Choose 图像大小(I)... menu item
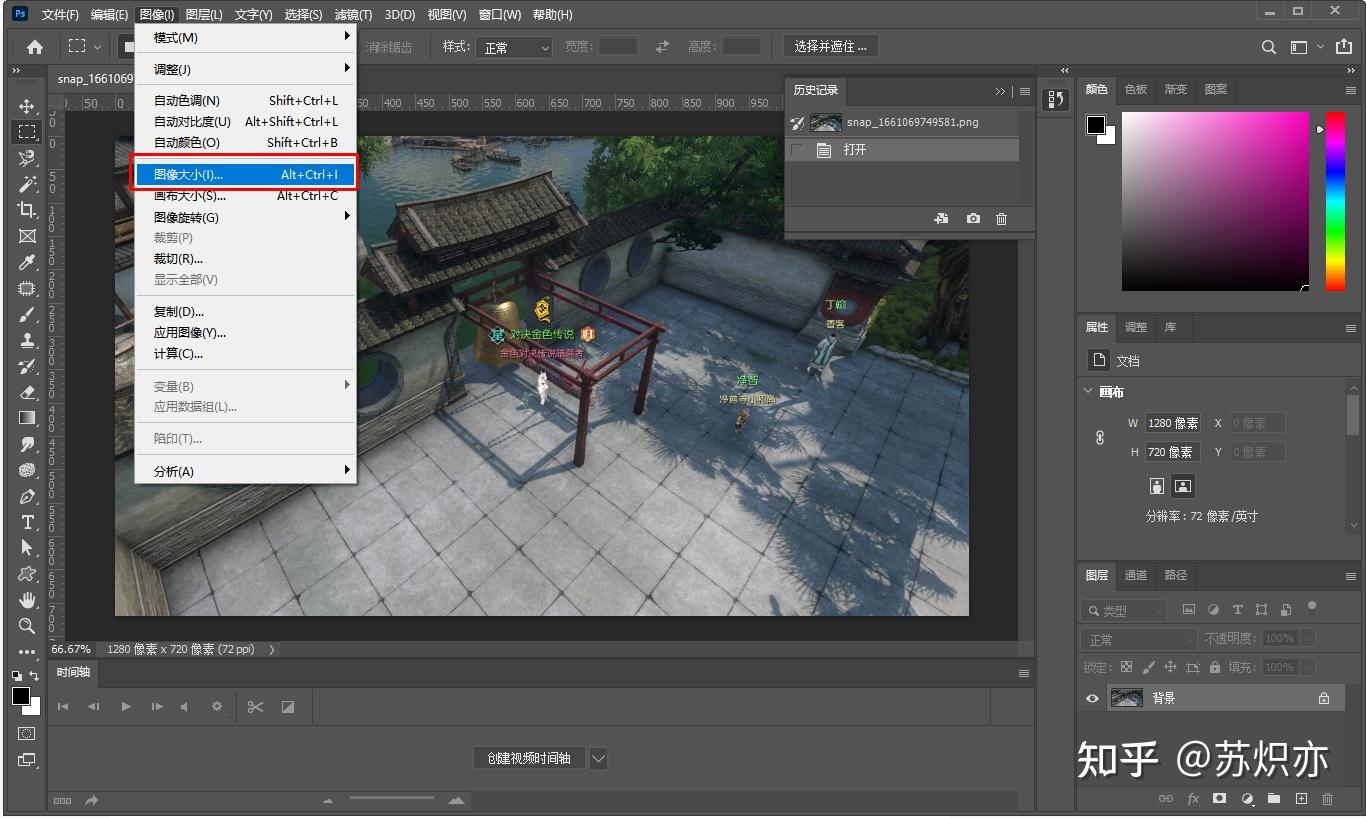This screenshot has height=818, width=1366. click(245, 175)
